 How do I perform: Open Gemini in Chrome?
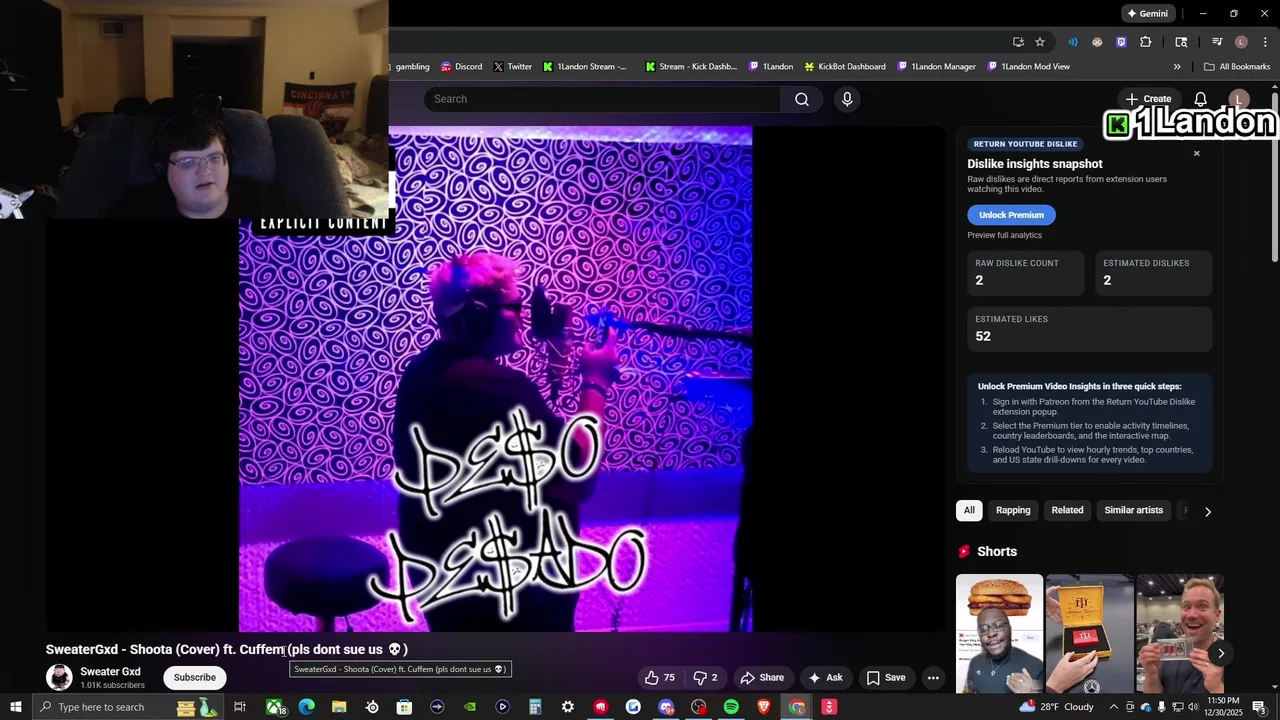pyautogui.click(x=1147, y=14)
